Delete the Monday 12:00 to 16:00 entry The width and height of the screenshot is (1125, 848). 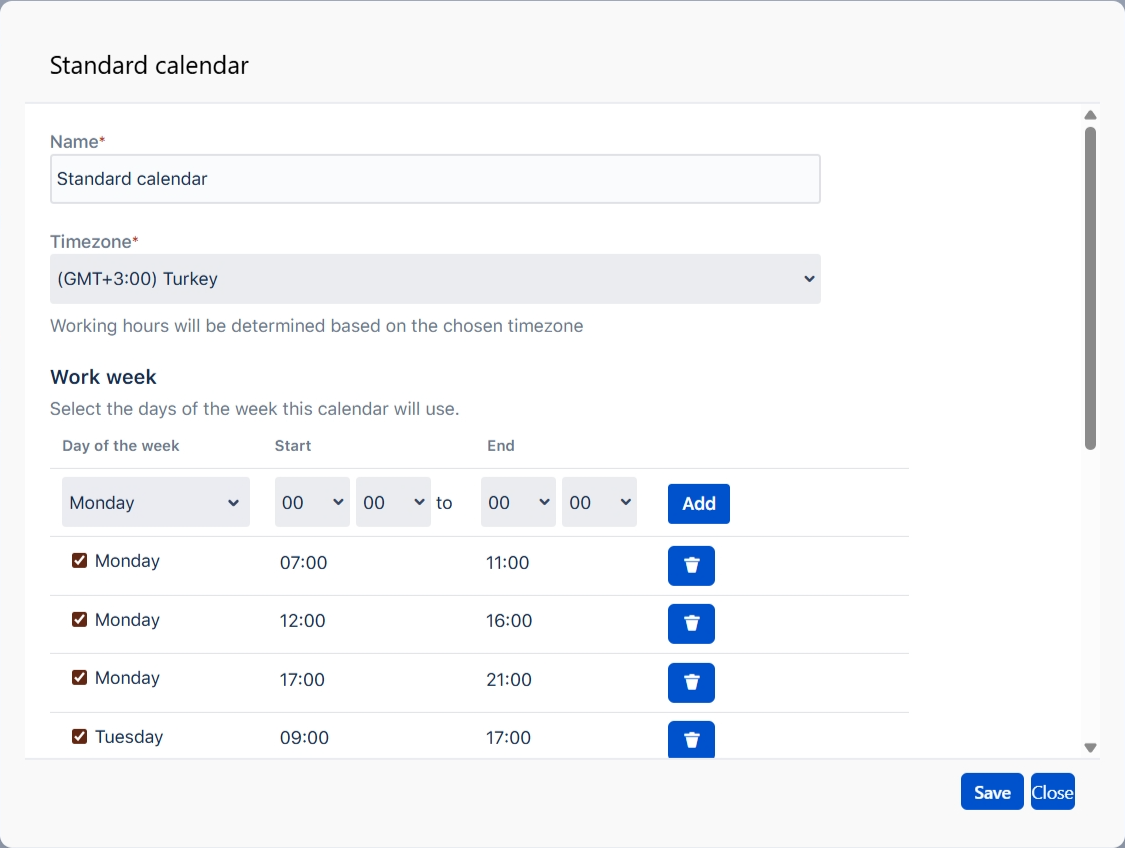[x=691, y=623]
